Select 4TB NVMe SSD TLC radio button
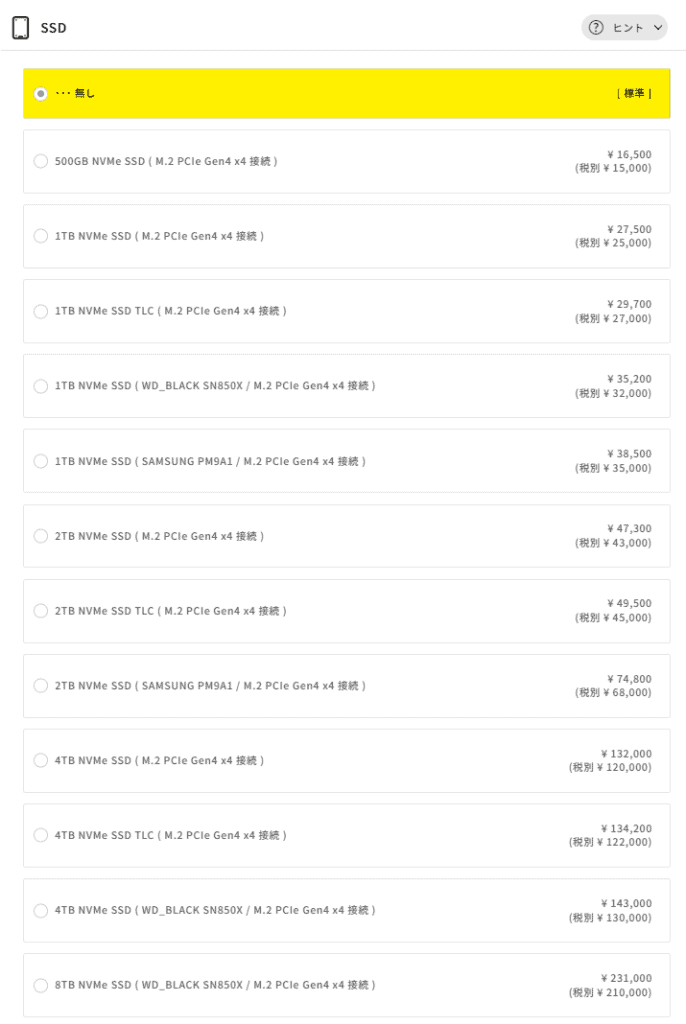Viewport: 686px width, 1024px height. coord(41,835)
